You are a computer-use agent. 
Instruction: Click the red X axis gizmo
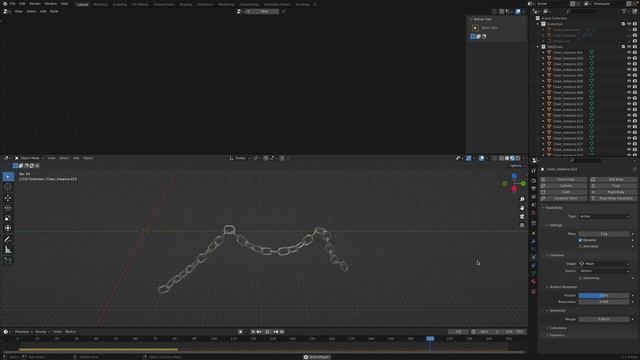pos(514,189)
